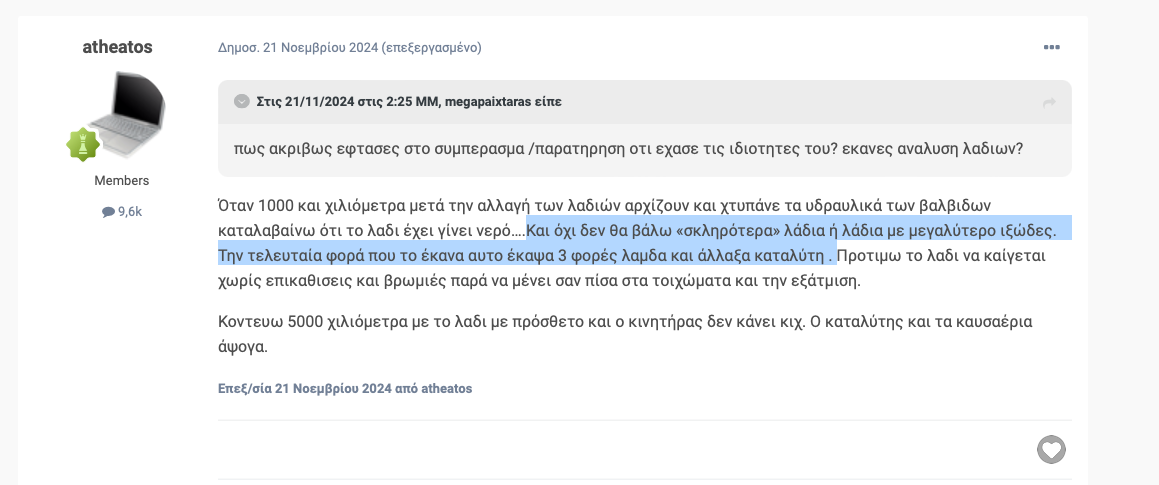Click the green rank badge icon

point(83,144)
